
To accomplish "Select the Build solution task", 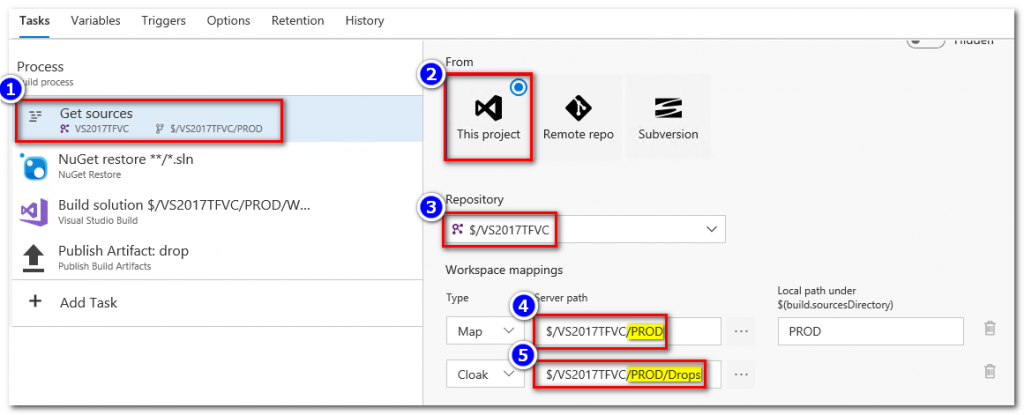I will click(217, 212).
